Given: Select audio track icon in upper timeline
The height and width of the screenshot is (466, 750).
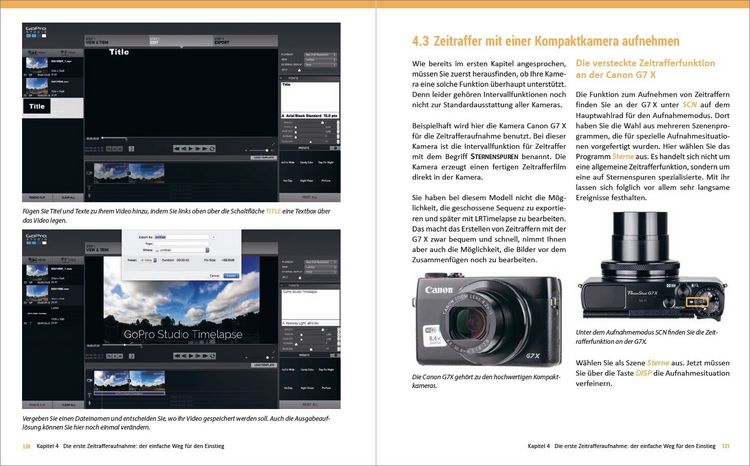Looking at the screenshot, I should point(89,196).
